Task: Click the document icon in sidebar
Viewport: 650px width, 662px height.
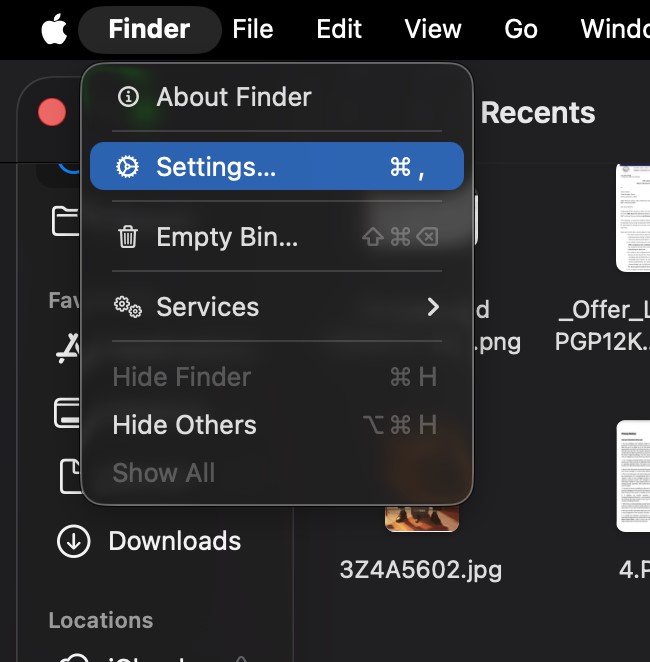Action: coord(70,476)
